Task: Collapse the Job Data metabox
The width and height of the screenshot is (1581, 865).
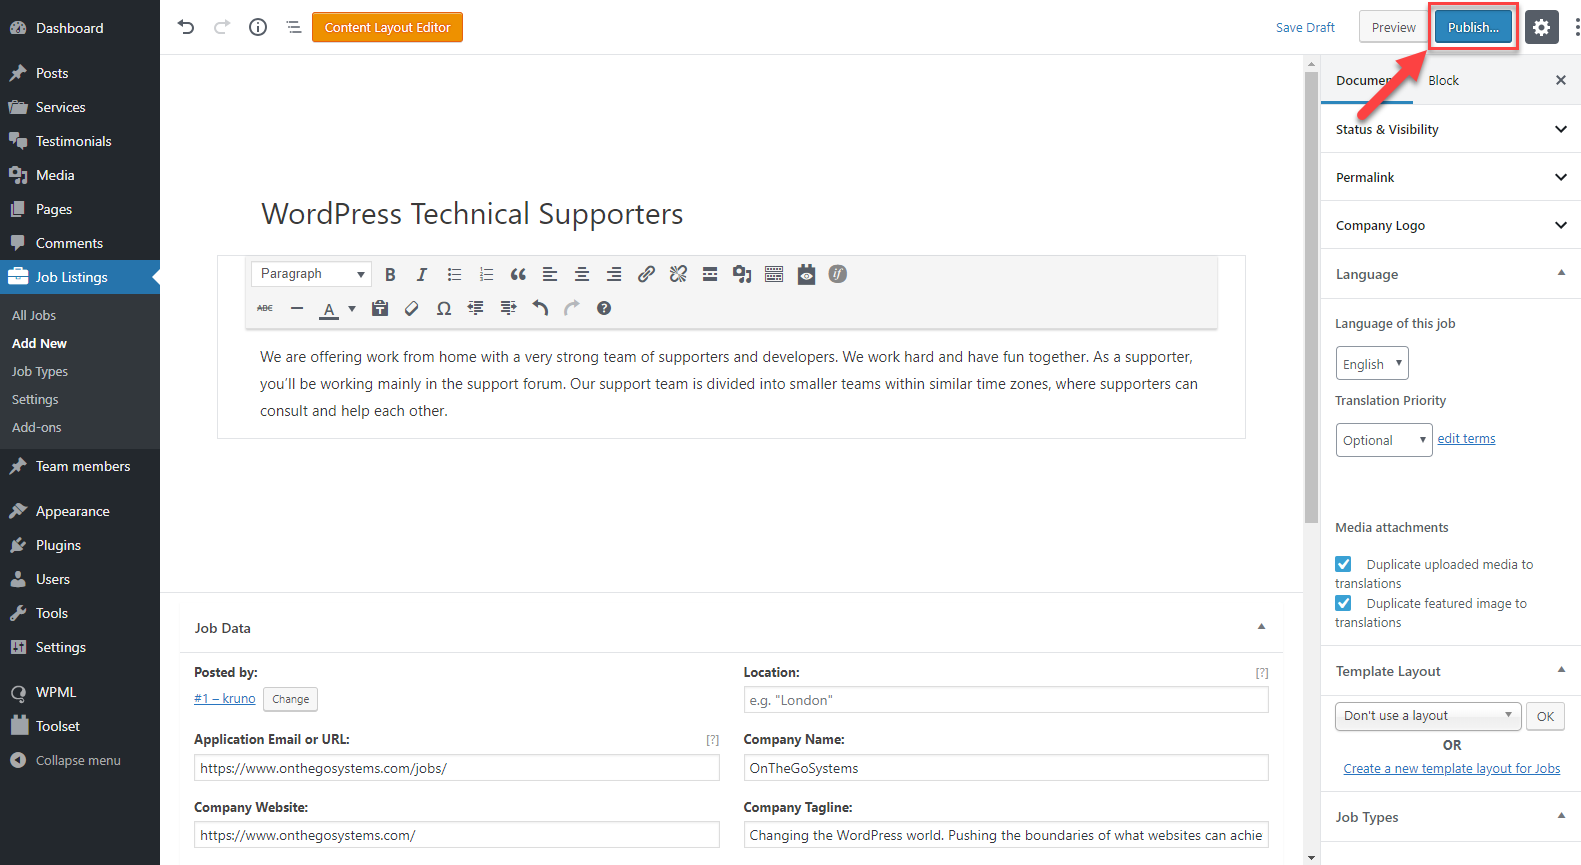Action: pyautogui.click(x=1261, y=627)
